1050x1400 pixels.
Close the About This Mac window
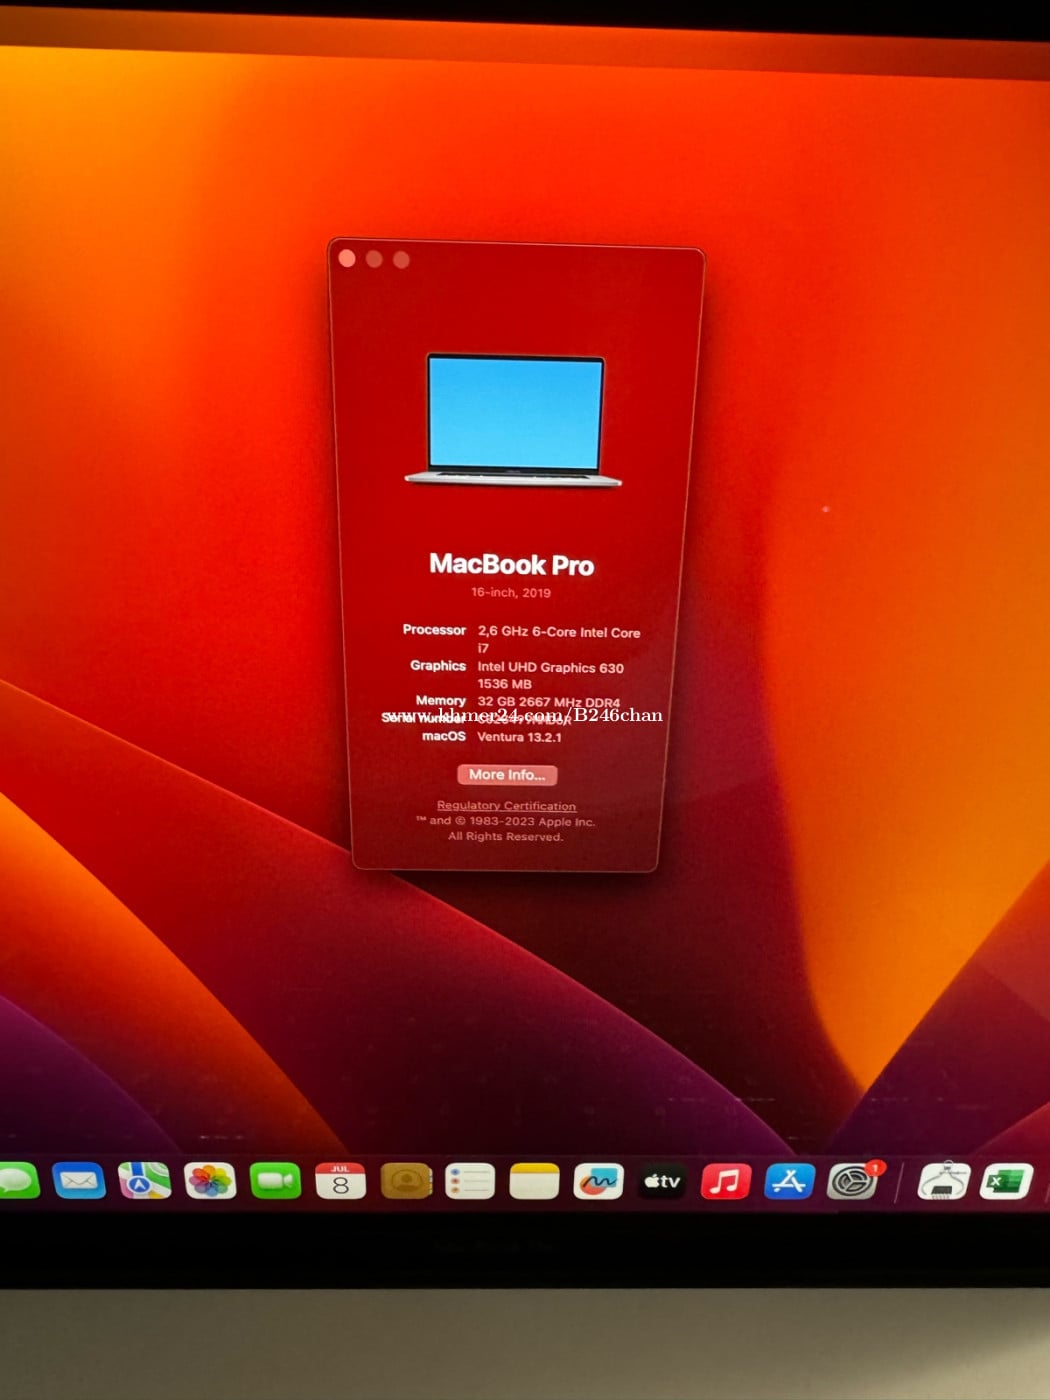347,259
